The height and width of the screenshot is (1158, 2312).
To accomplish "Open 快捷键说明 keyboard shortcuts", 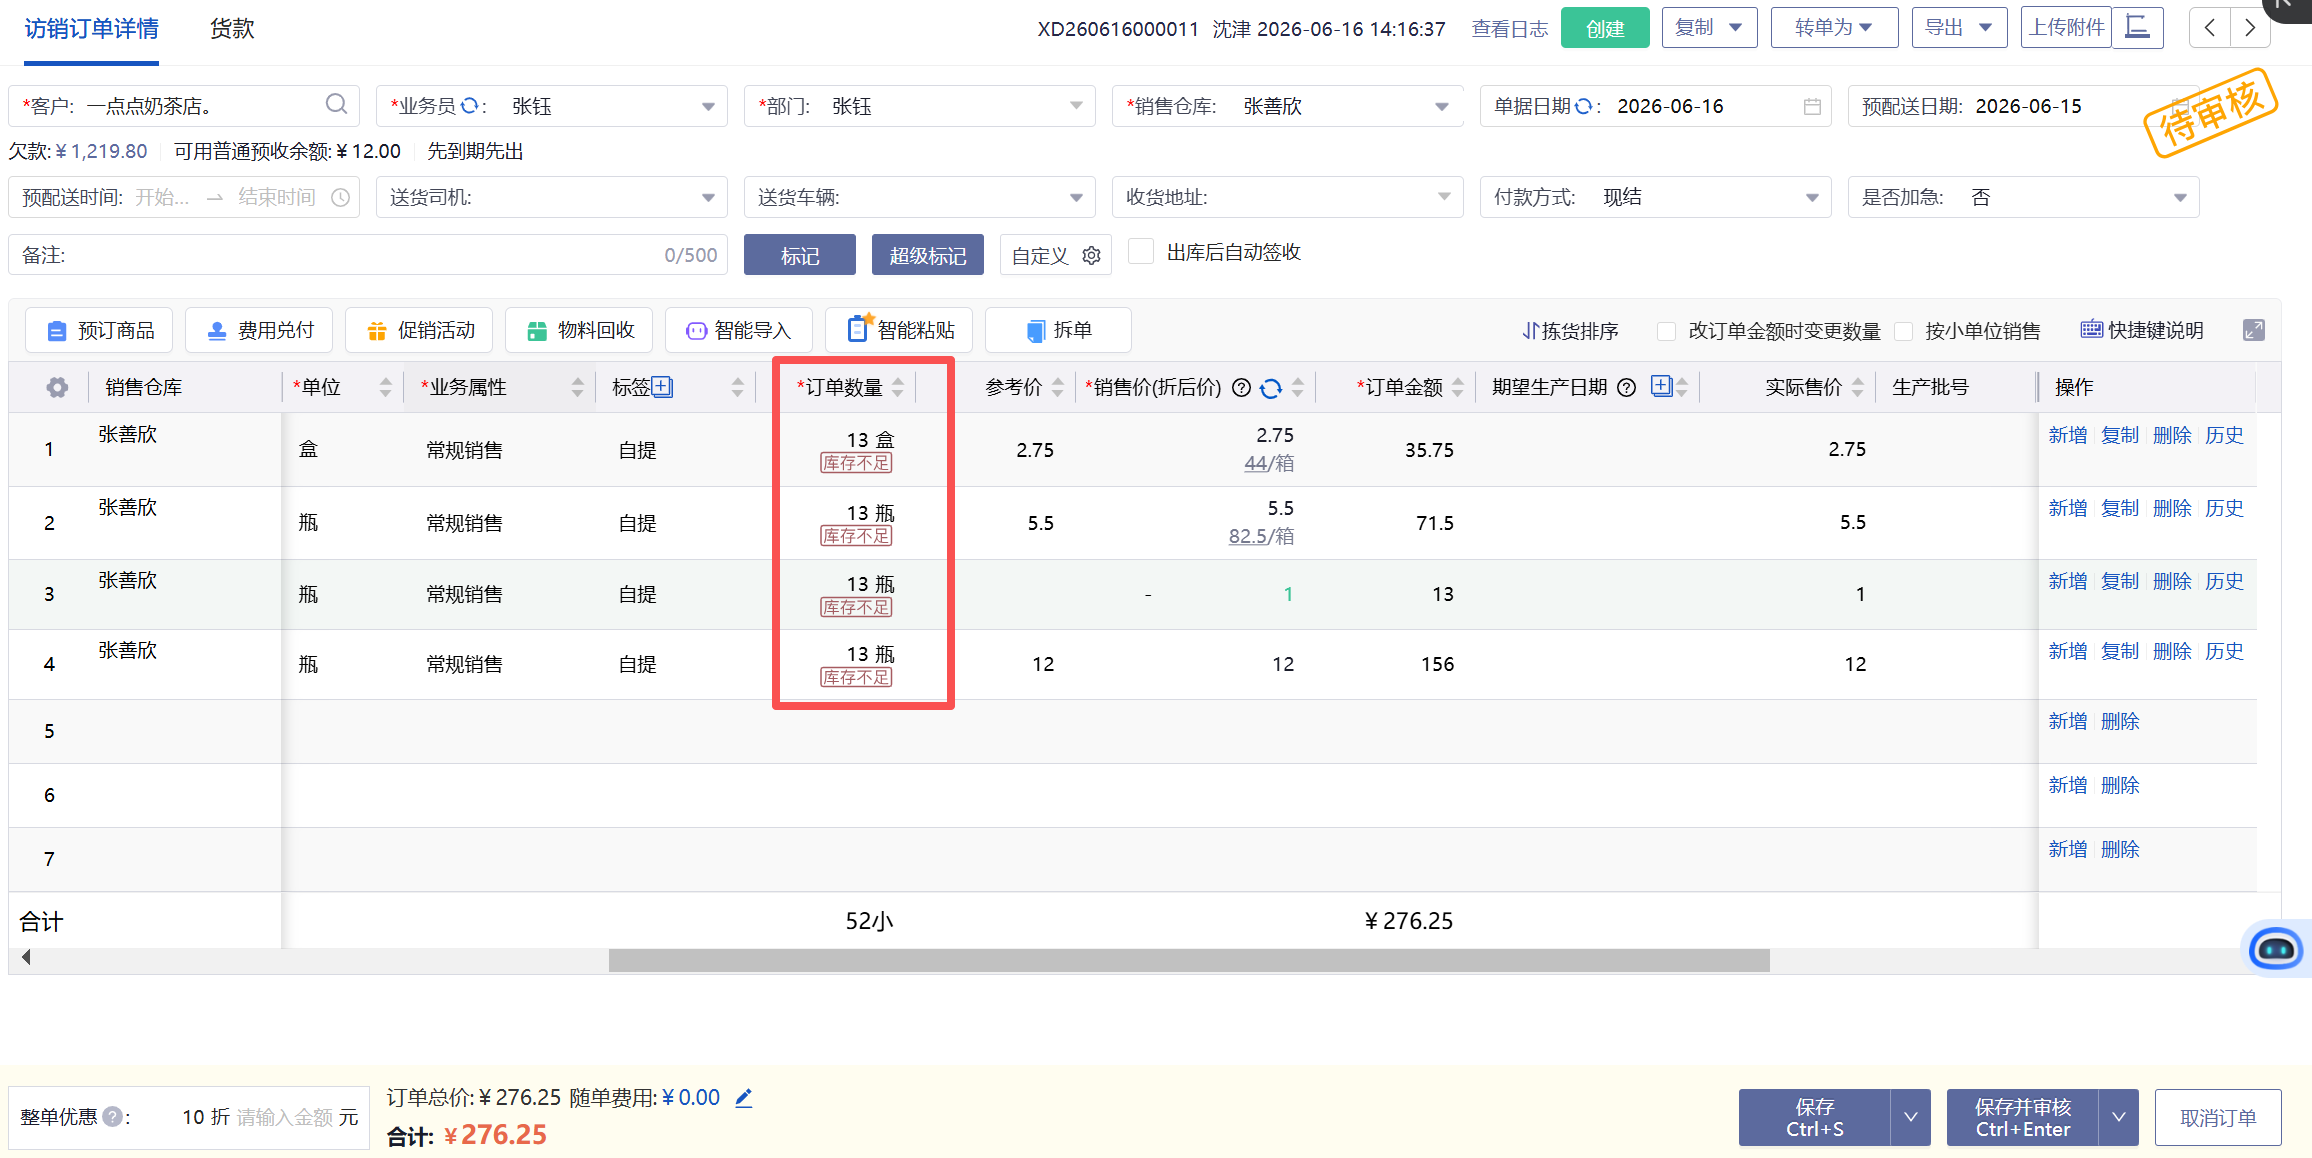I will click(x=2142, y=330).
